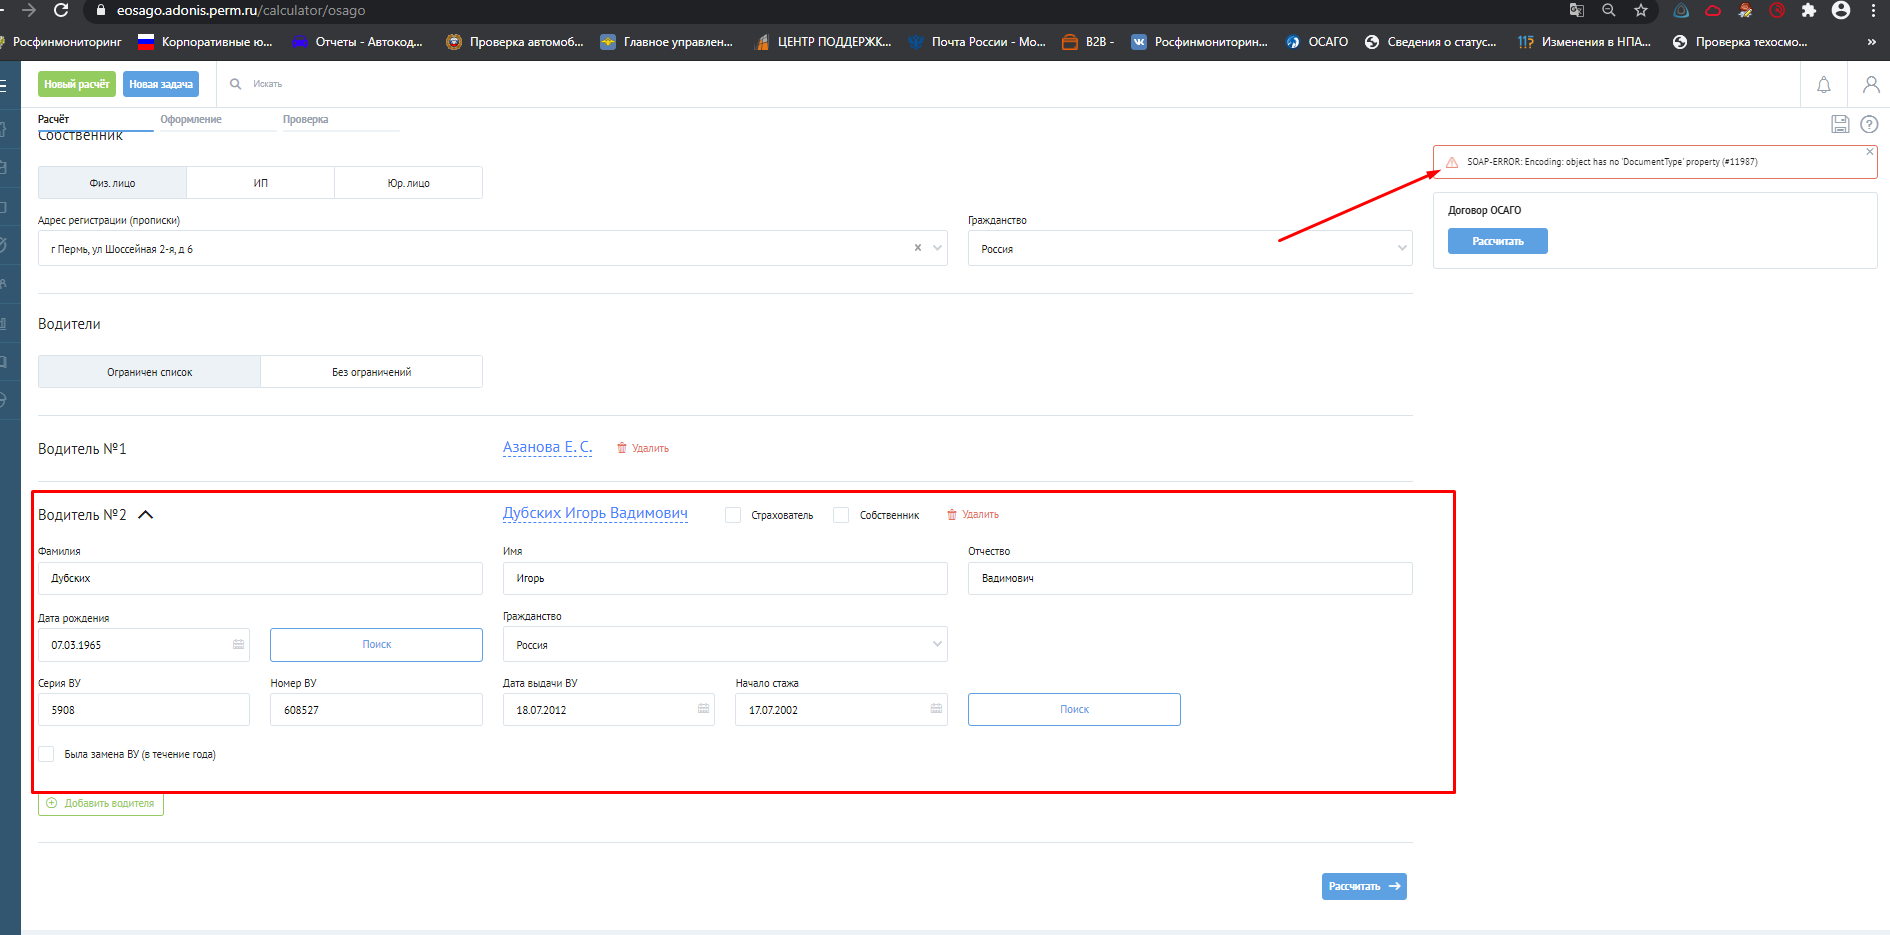This screenshot has height=935, width=1890.
Task: Click the notification bell icon
Action: click(x=1823, y=85)
